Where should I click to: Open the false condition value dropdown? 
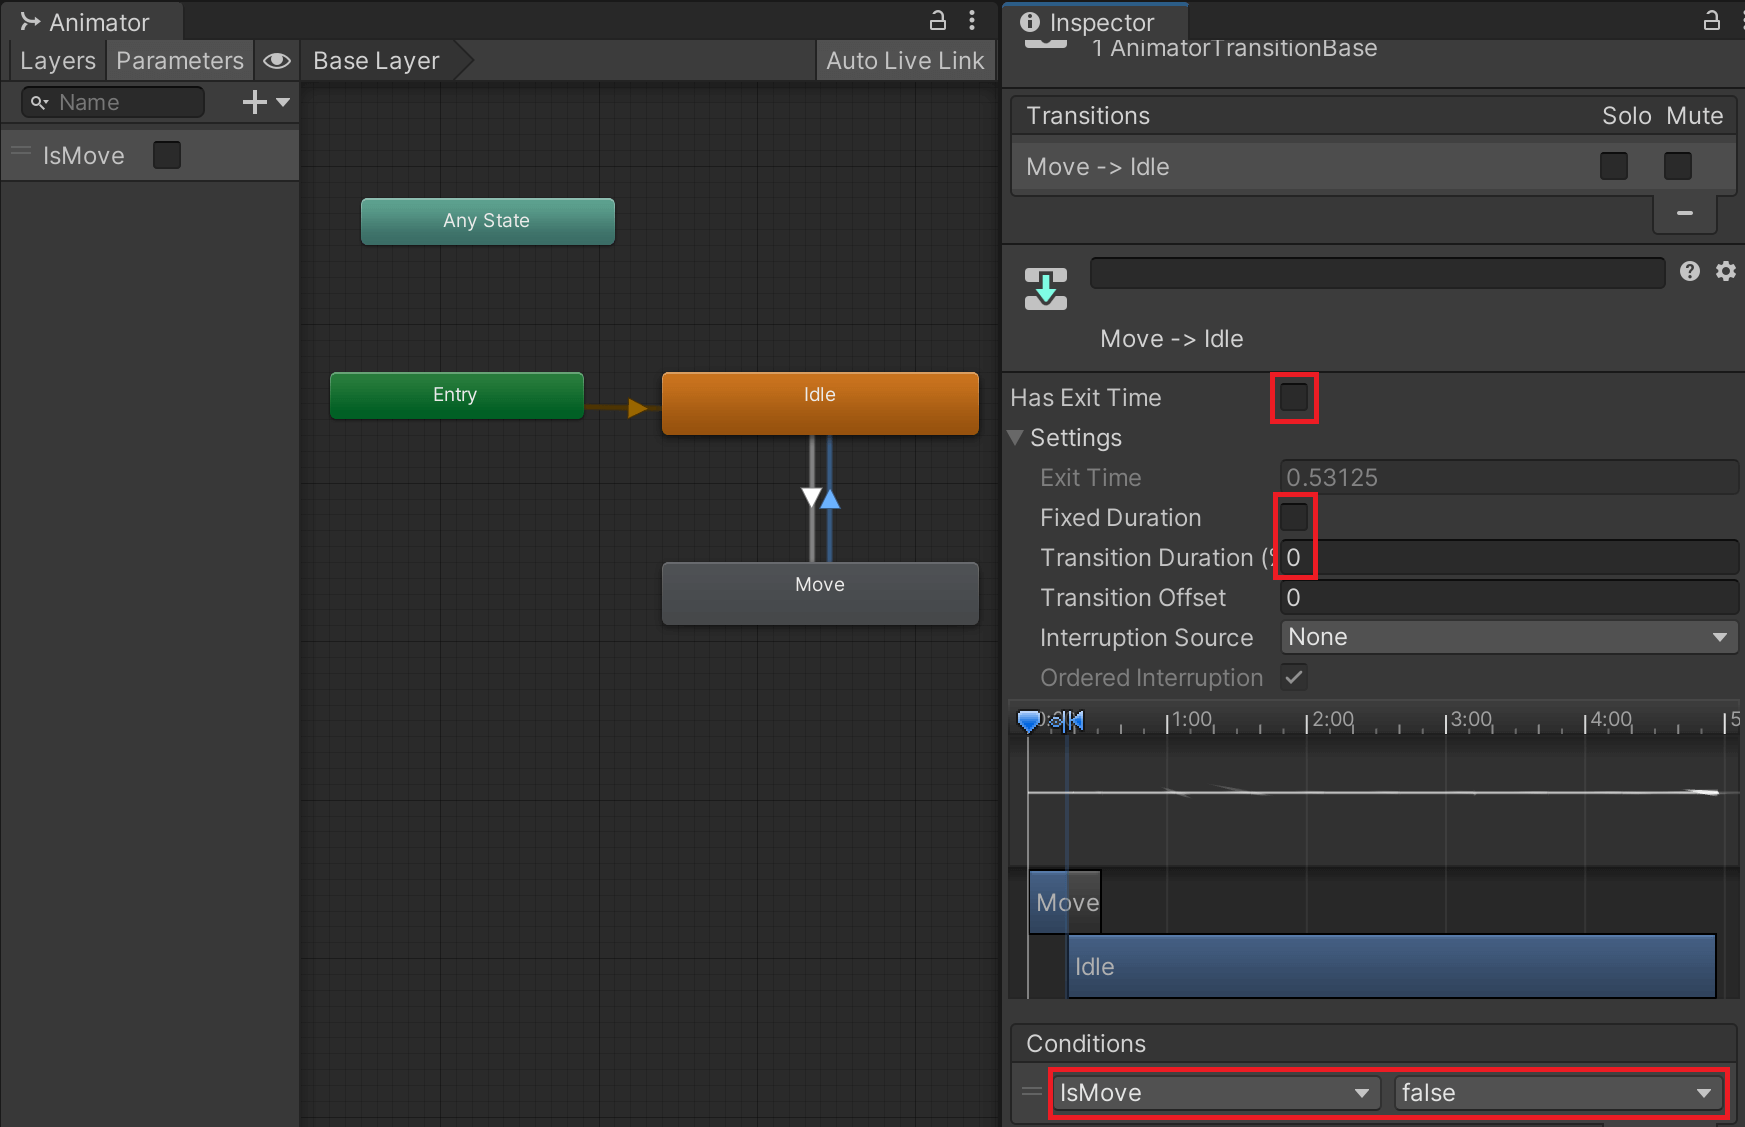tap(1559, 1093)
